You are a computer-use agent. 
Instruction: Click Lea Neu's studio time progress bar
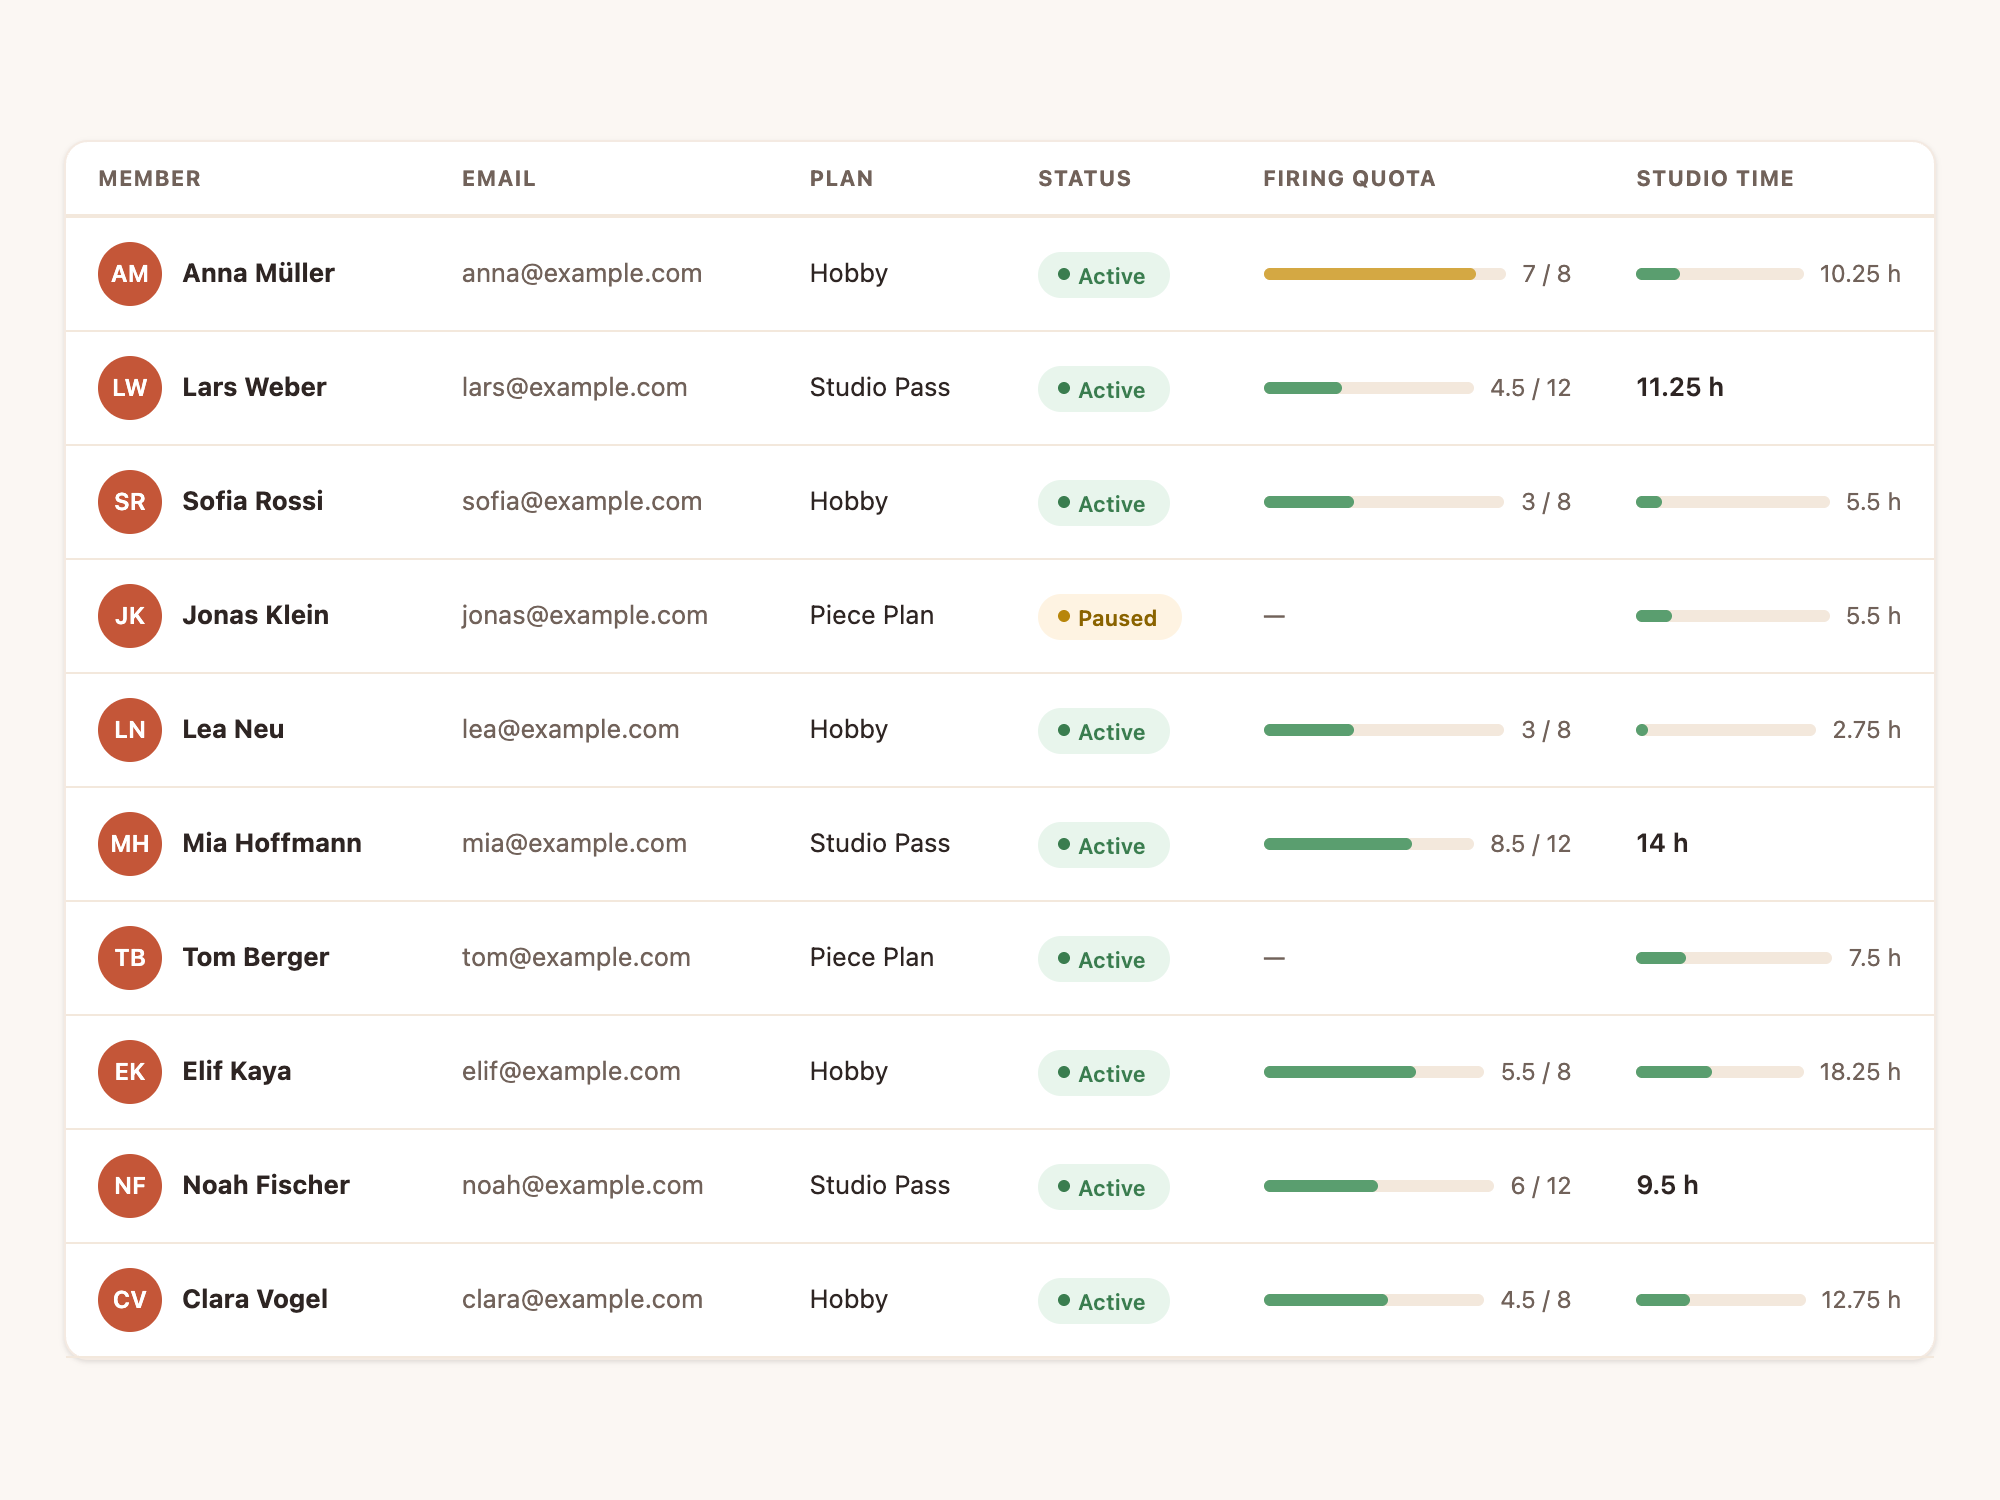pyautogui.click(x=1726, y=730)
